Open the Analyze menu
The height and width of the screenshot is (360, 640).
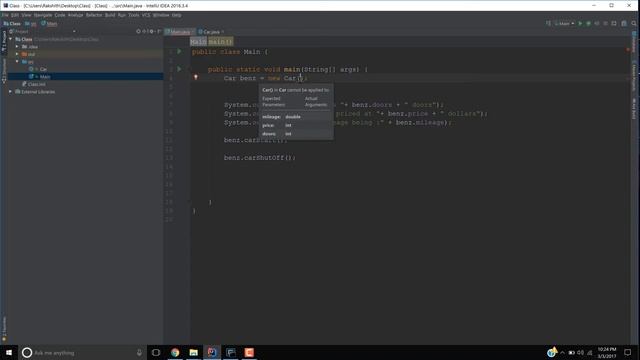coord(75,15)
